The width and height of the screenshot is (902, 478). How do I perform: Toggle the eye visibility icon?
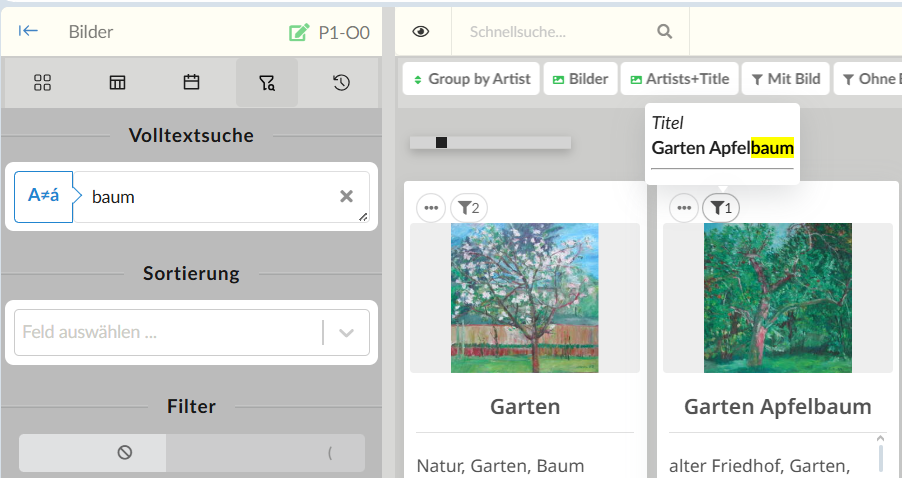tap(421, 32)
